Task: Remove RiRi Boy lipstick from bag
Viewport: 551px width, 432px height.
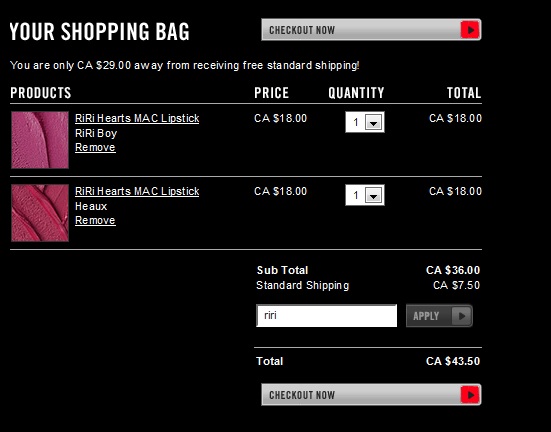Action: [95, 147]
